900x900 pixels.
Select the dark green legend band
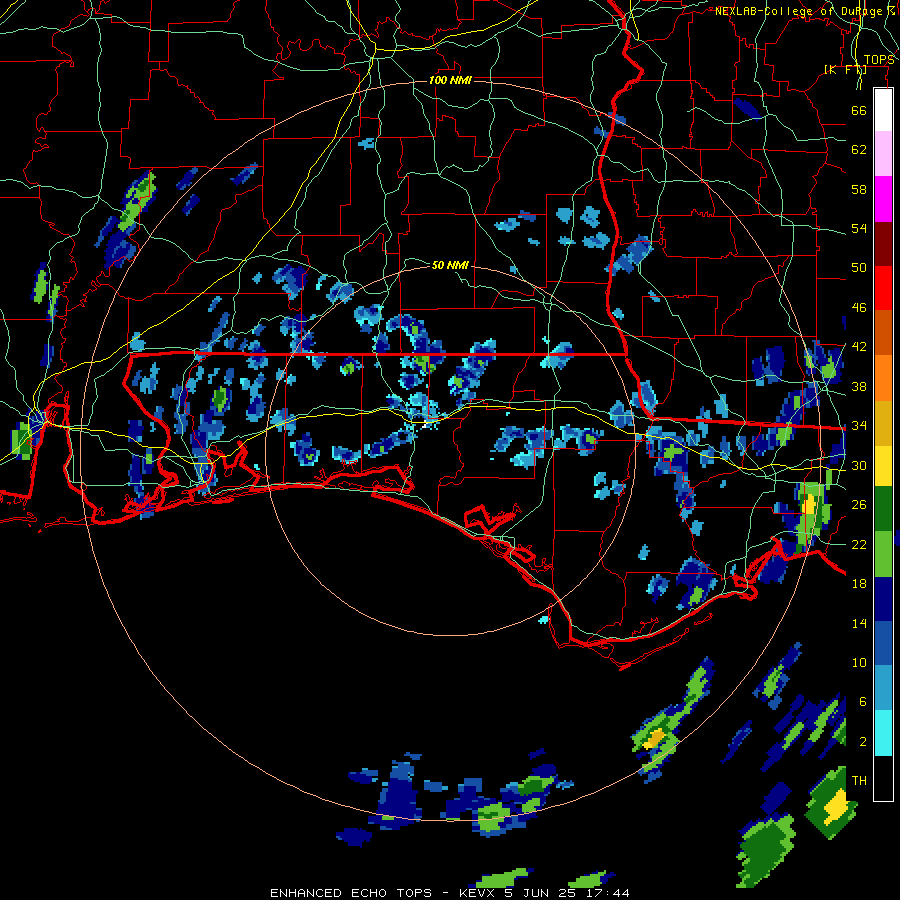click(x=883, y=509)
